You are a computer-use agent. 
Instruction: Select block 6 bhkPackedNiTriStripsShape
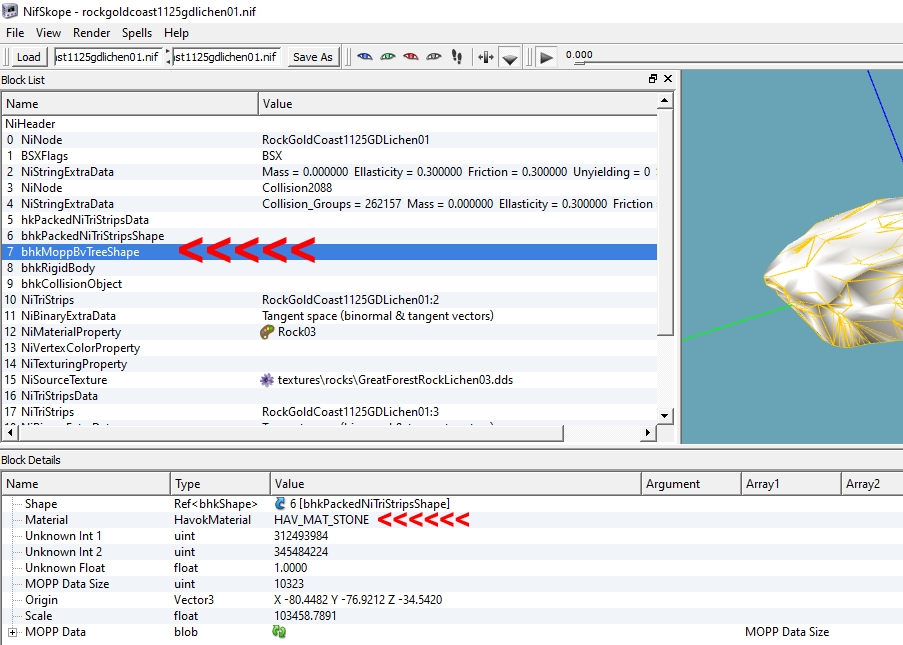click(x=328, y=236)
